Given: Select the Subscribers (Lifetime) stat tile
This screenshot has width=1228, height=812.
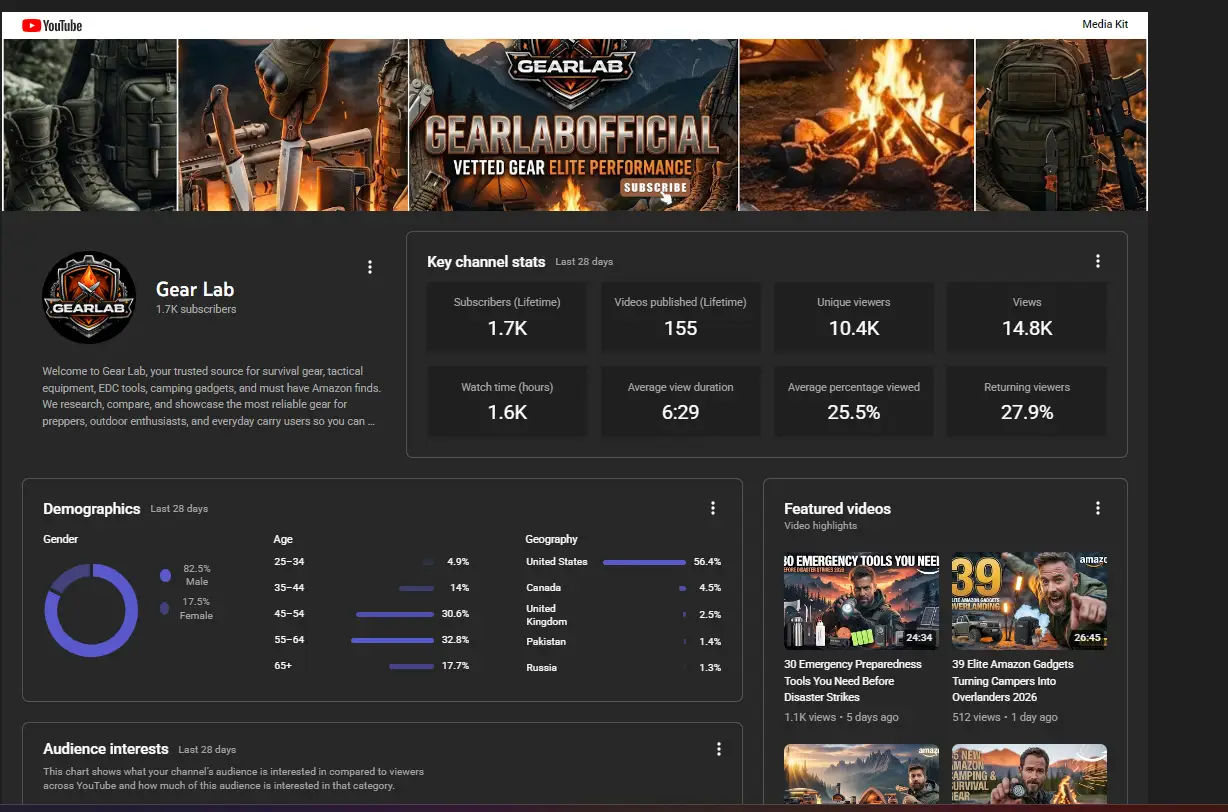Looking at the screenshot, I should [507, 317].
